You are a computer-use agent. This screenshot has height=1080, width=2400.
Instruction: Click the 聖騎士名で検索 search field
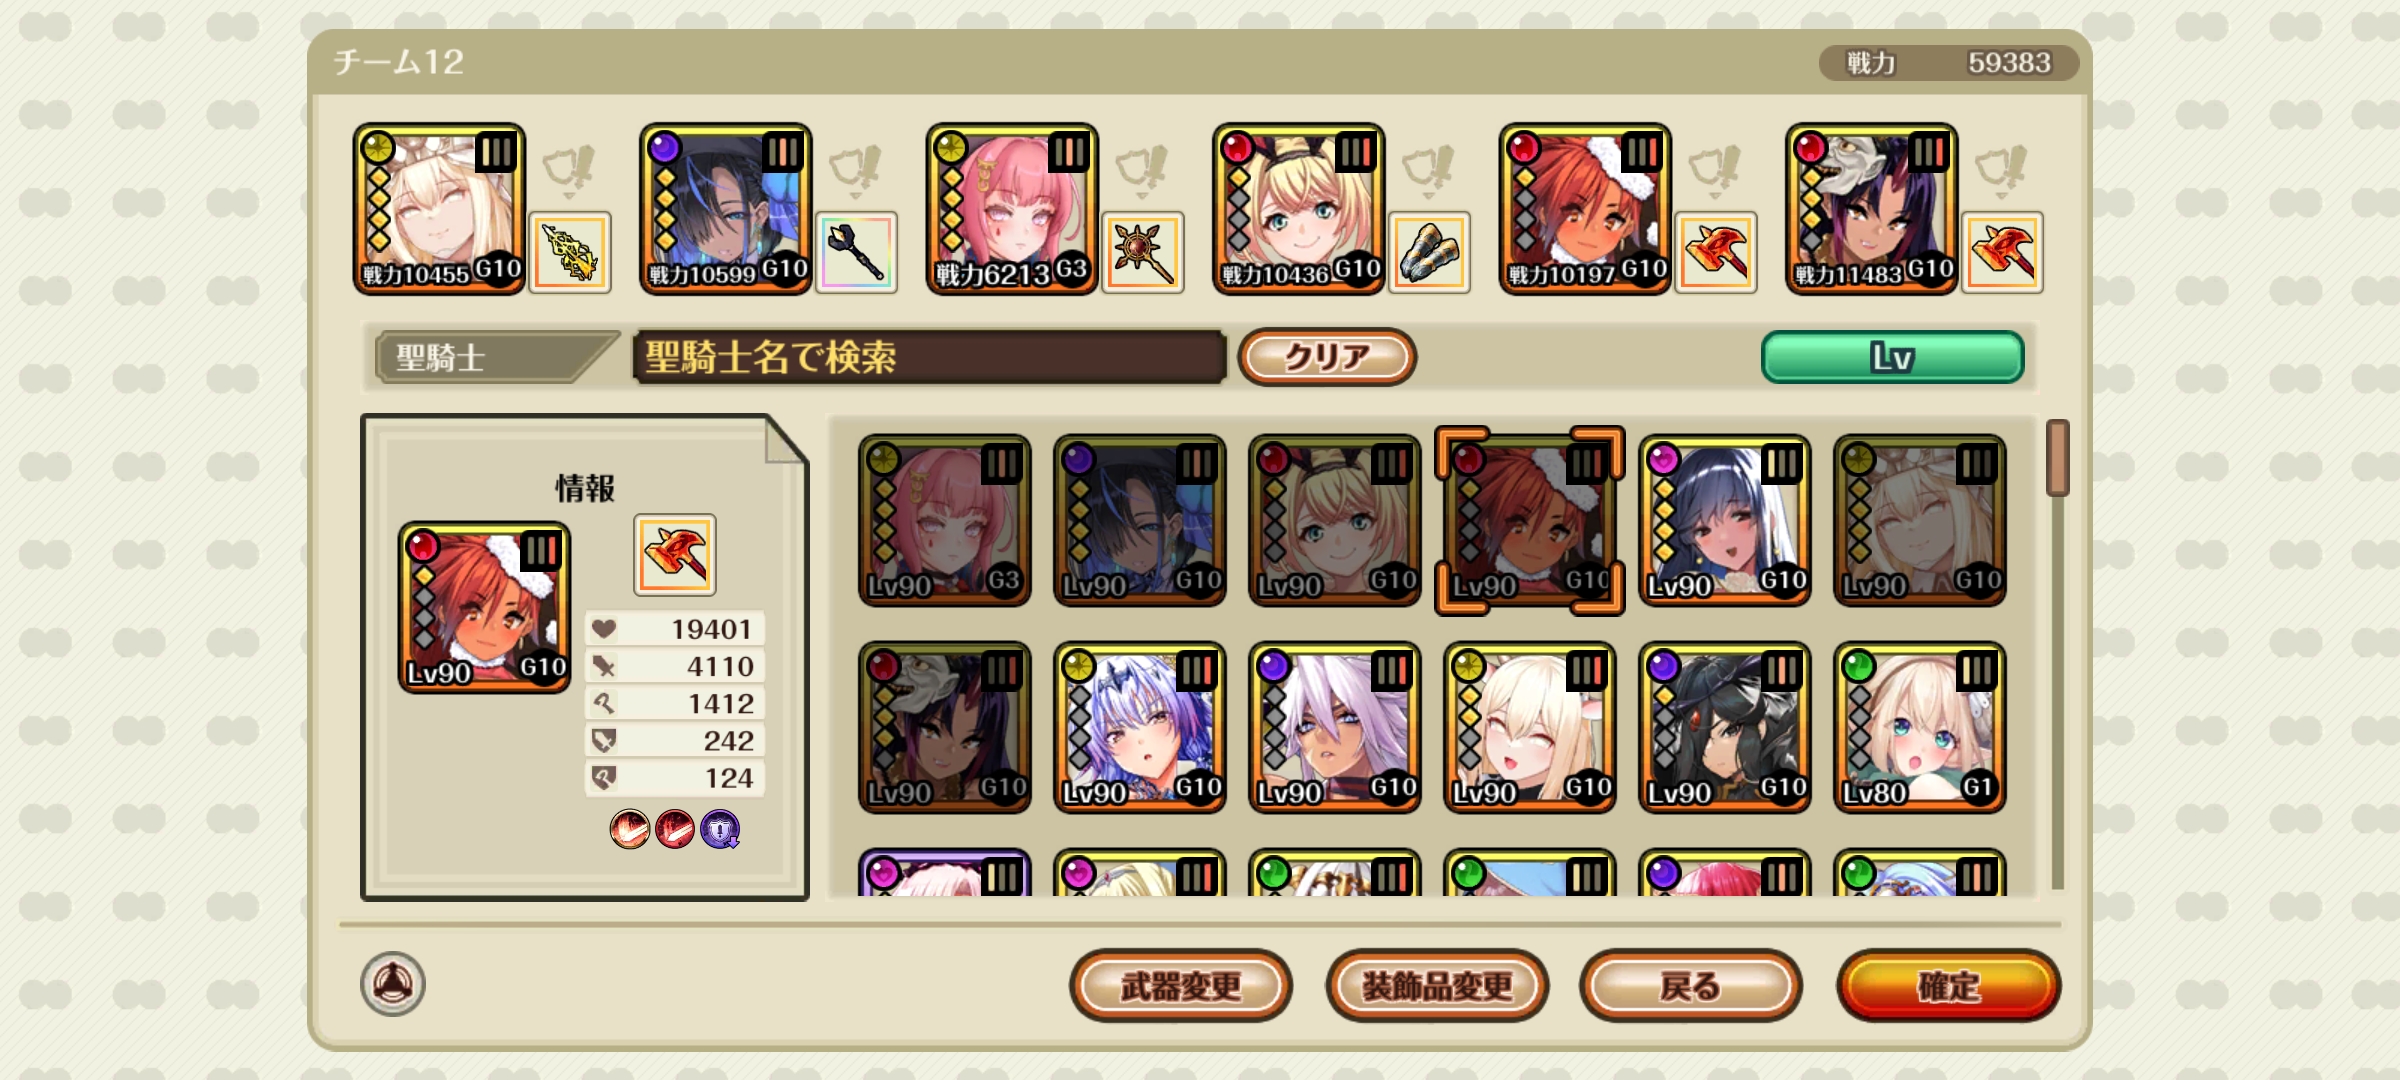coord(929,357)
